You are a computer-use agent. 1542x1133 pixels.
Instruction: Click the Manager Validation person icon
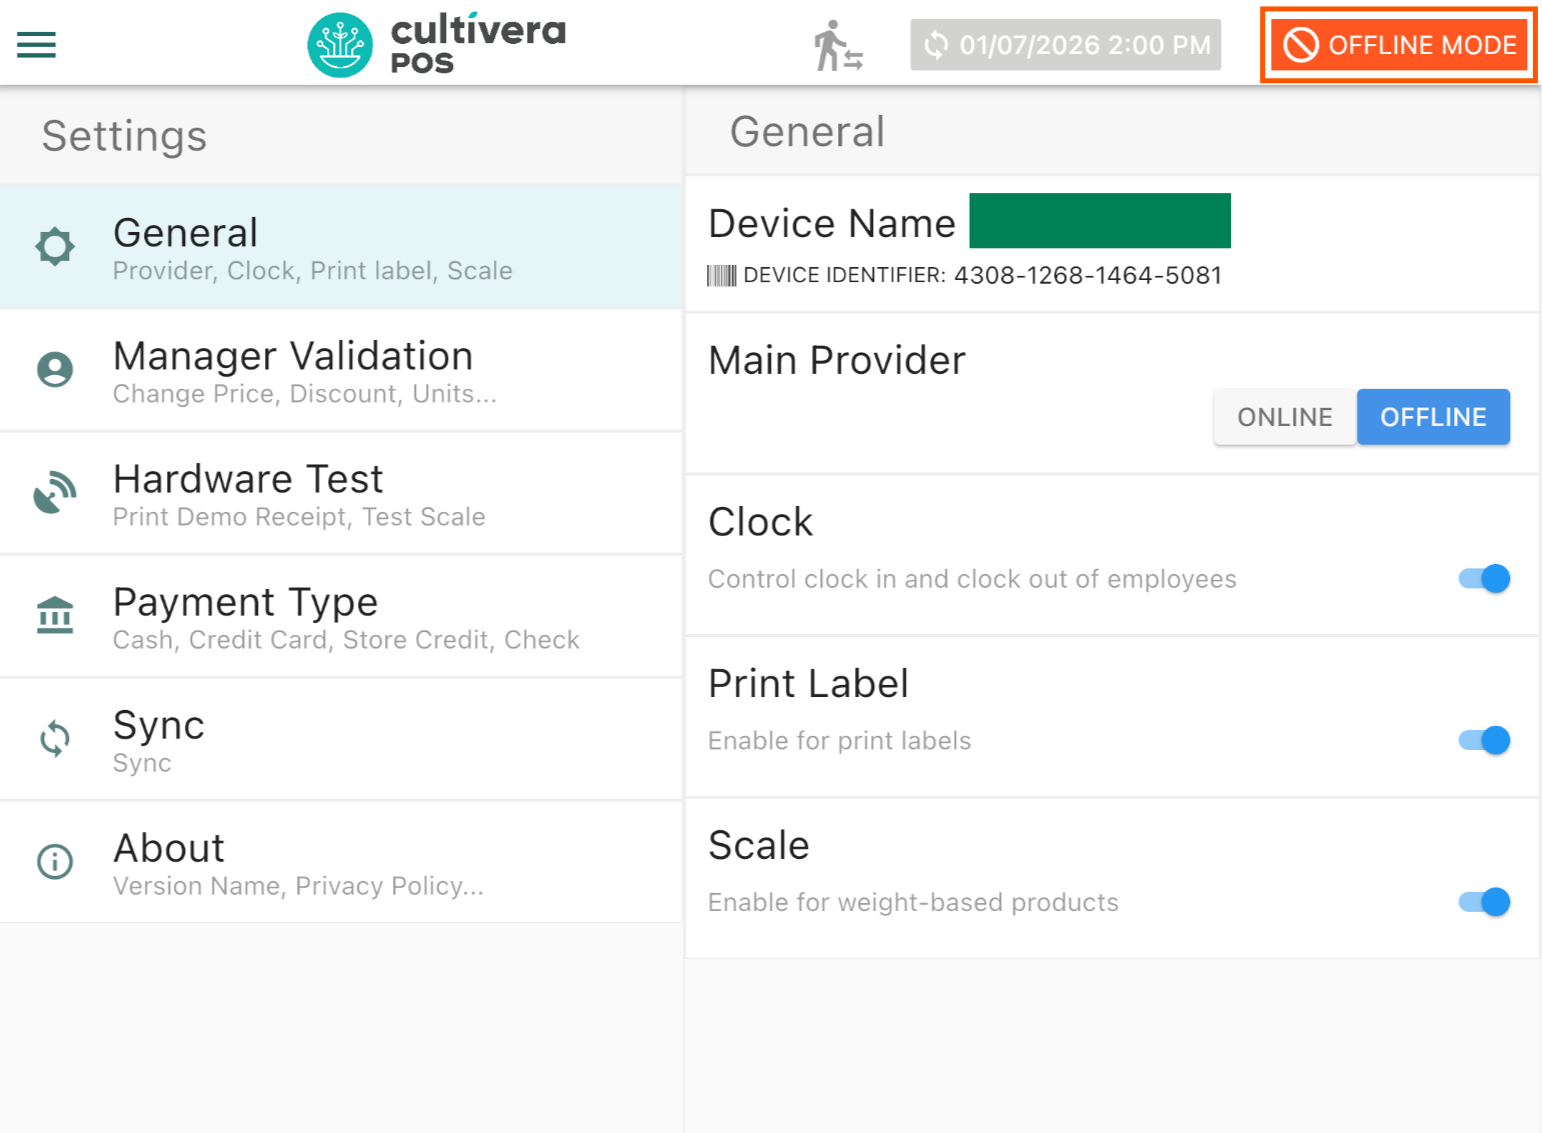[x=55, y=370]
